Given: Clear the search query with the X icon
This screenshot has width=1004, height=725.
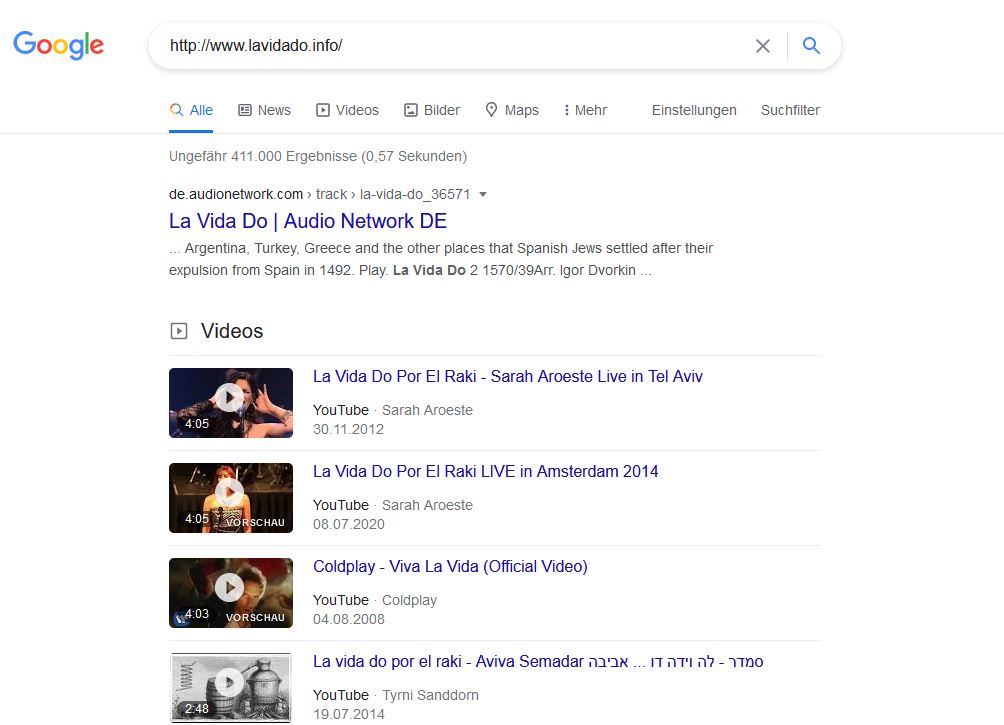Looking at the screenshot, I should pyautogui.click(x=762, y=46).
